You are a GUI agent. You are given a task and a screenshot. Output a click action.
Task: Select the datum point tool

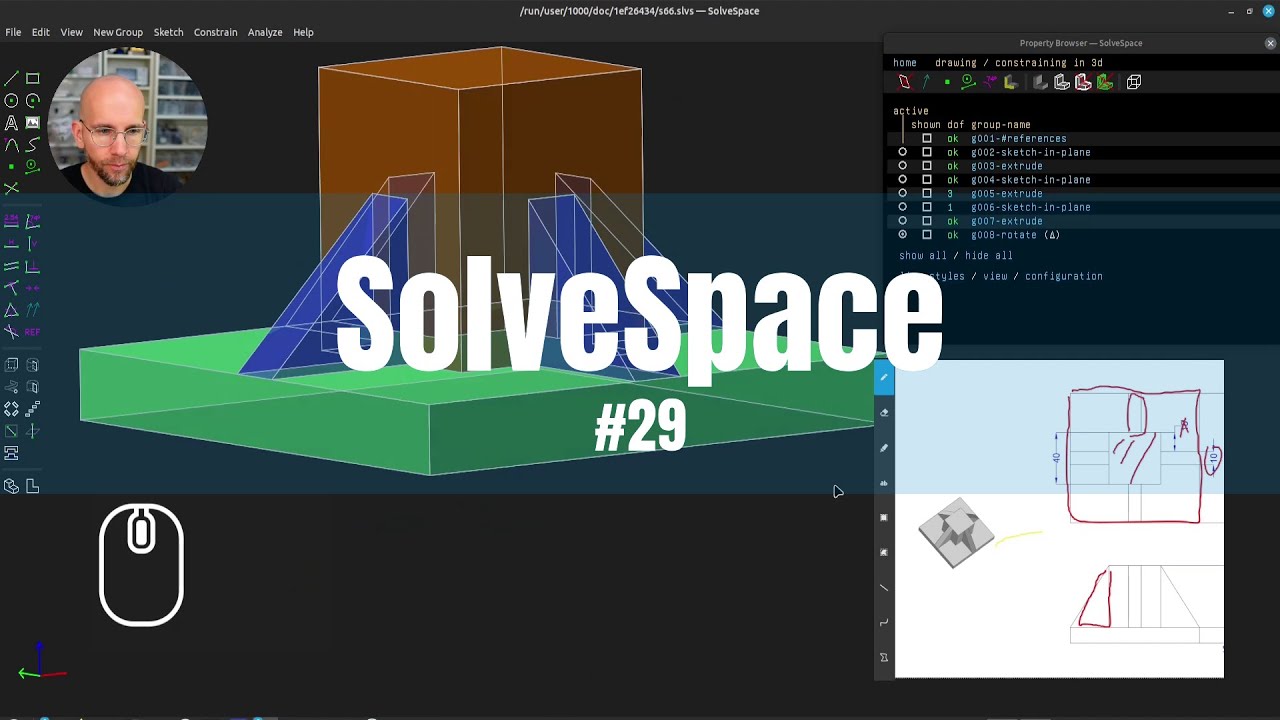click(11, 166)
